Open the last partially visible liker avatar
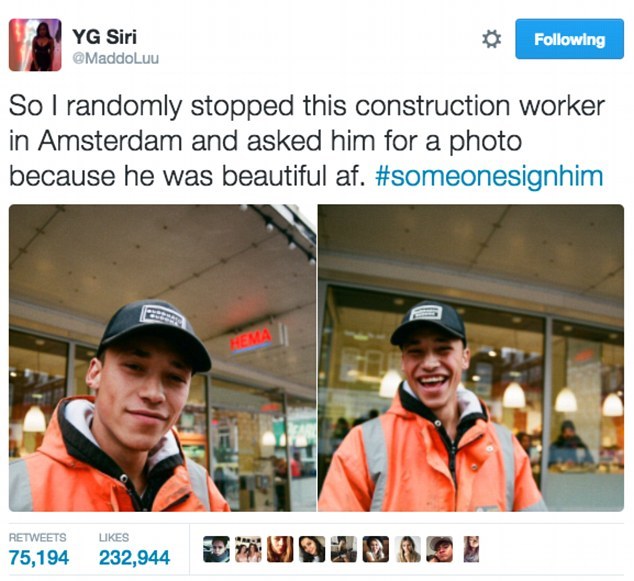The width and height of the screenshot is (634, 581). [x=471, y=549]
